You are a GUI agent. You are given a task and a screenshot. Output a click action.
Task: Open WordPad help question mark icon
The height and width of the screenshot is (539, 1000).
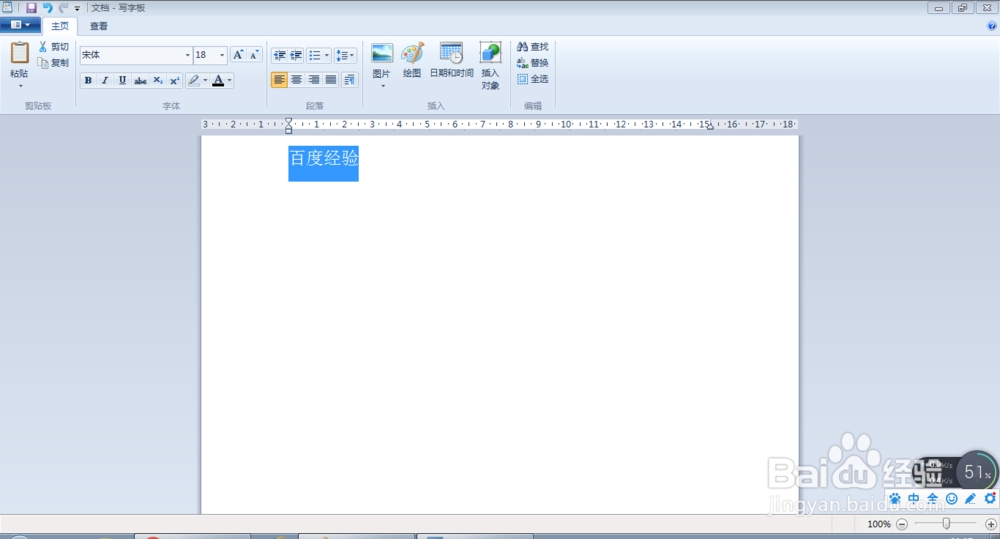[992, 26]
